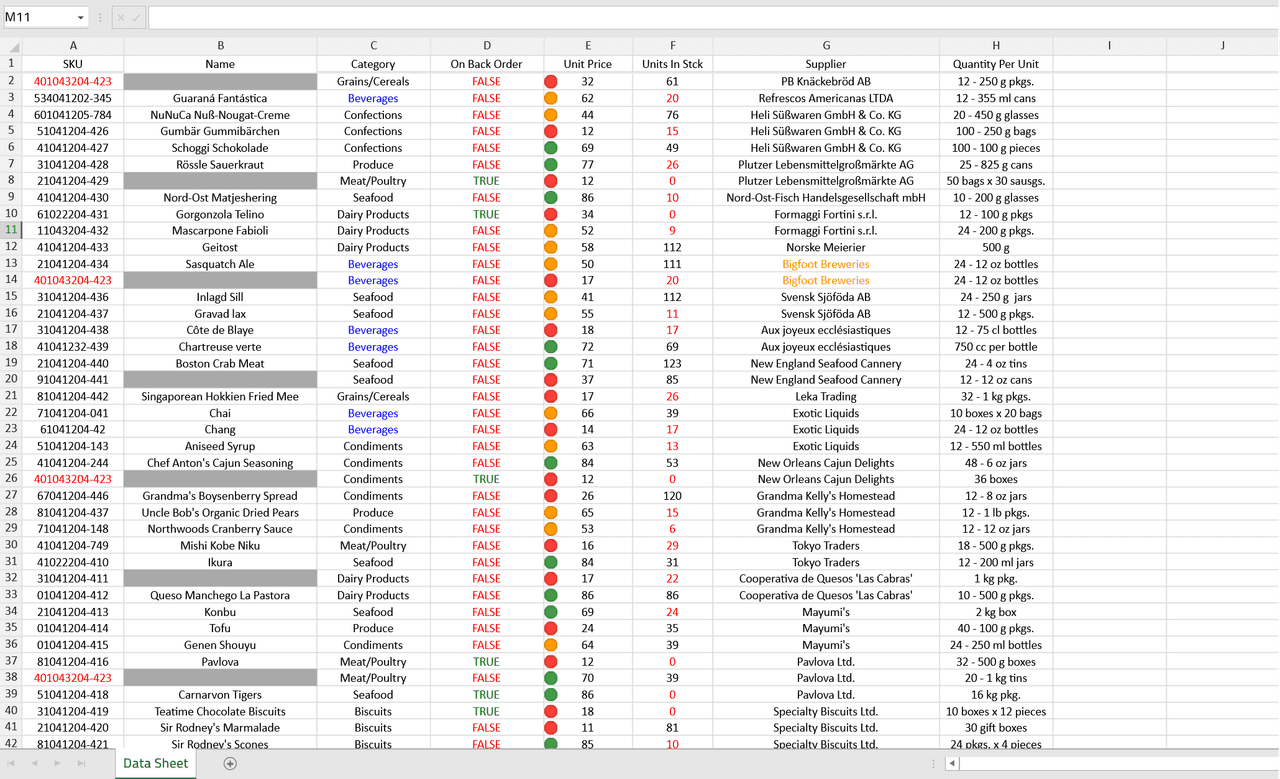
Task: Select the 50 bags x 30 sausgs. cell
Action: click(x=996, y=181)
